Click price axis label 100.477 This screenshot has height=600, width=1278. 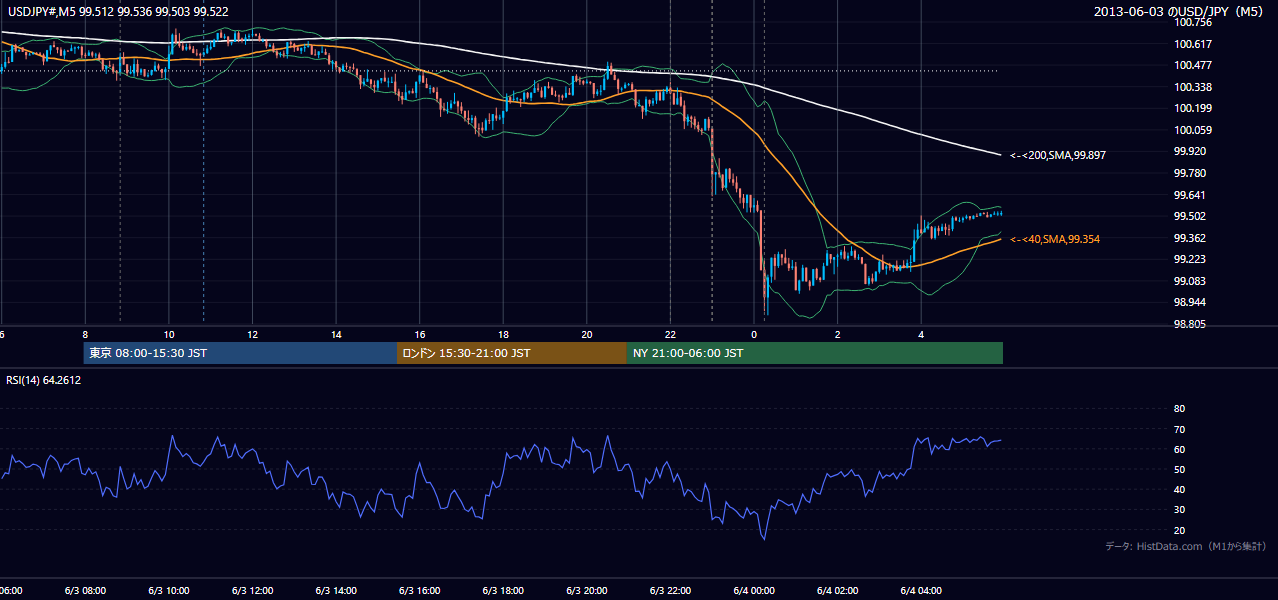click(x=1193, y=65)
